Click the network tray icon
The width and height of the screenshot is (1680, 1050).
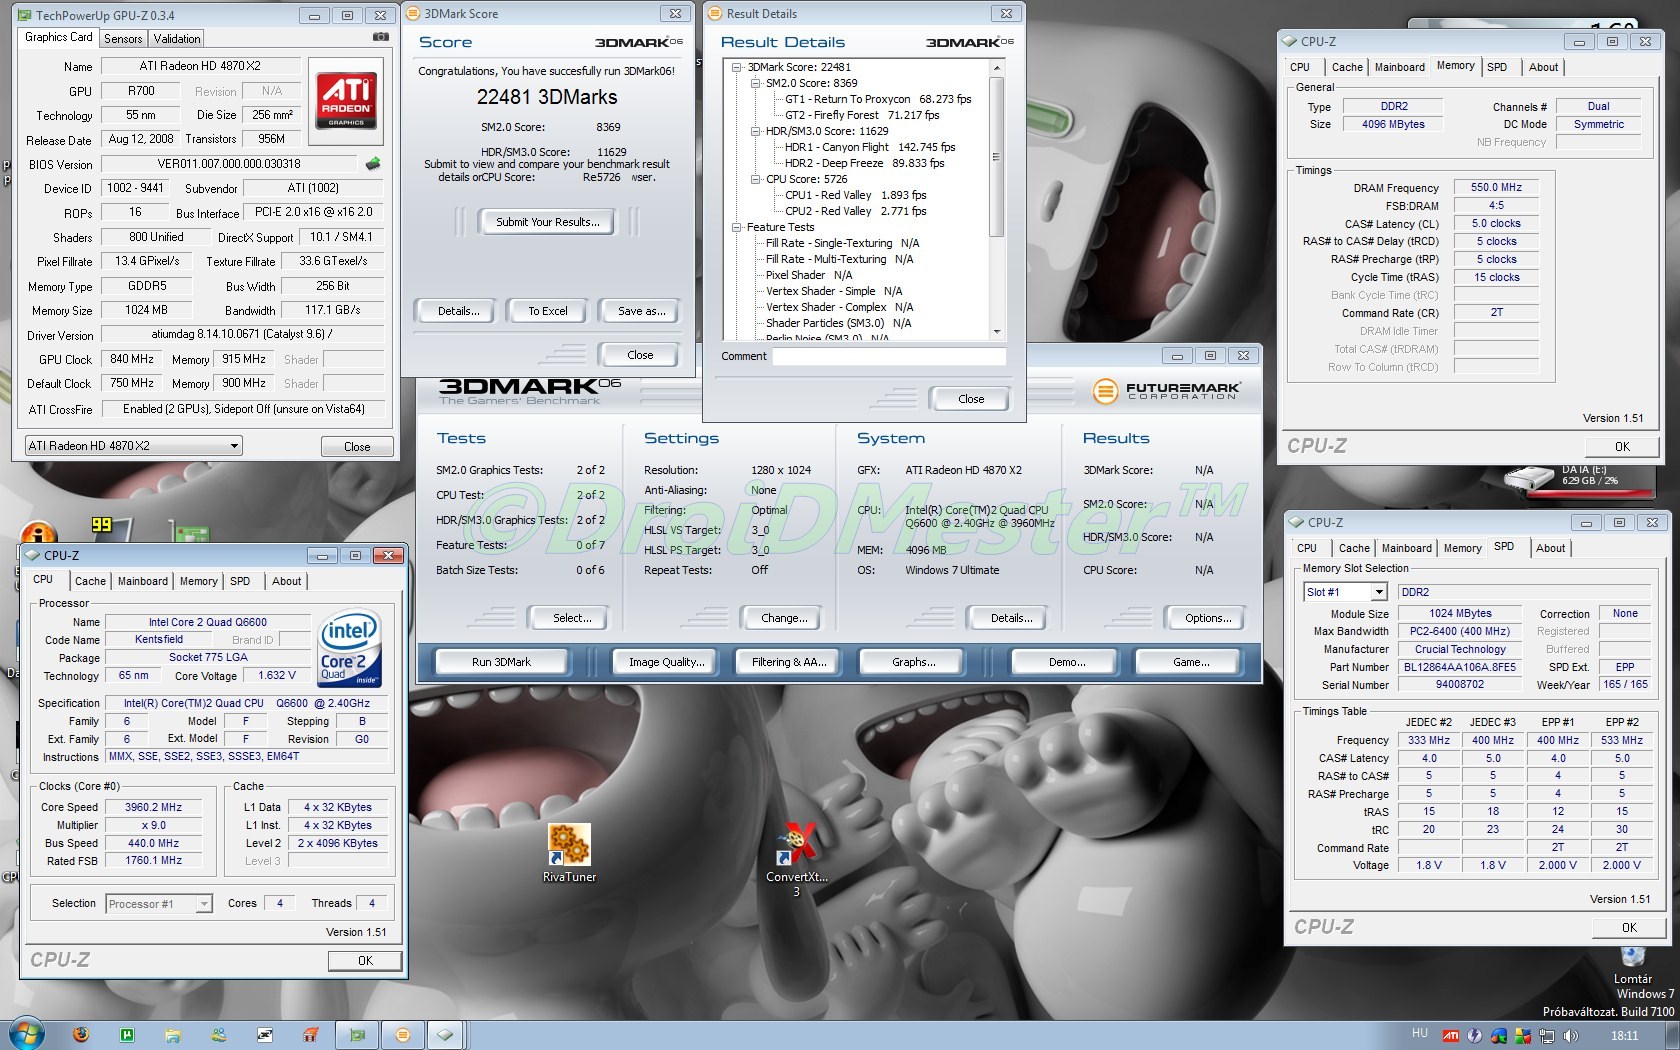coord(1547,1036)
